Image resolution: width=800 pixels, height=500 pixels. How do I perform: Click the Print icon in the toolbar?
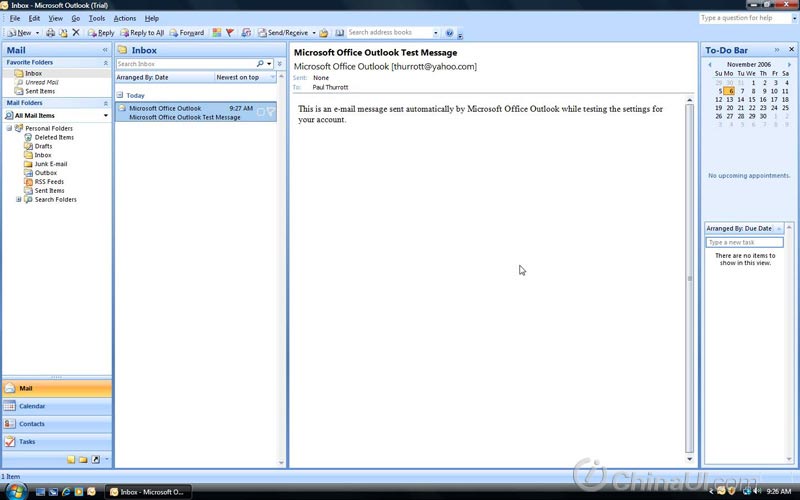(x=51, y=33)
